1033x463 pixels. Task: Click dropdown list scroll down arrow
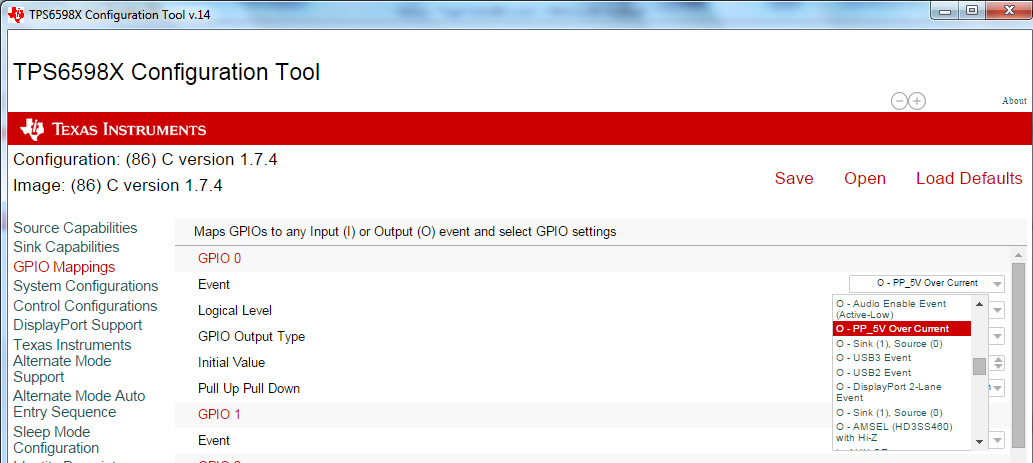pyautogui.click(x=980, y=441)
